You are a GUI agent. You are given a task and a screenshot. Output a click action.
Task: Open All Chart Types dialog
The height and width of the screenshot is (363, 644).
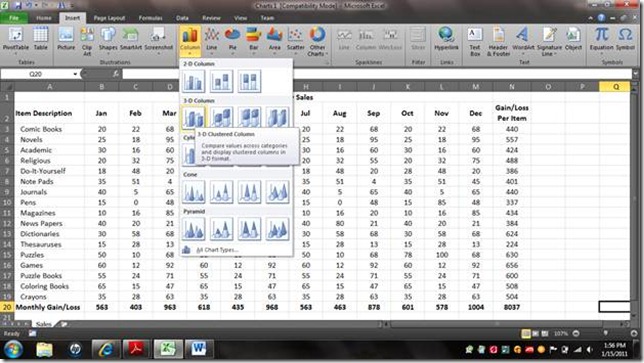coord(217,250)
